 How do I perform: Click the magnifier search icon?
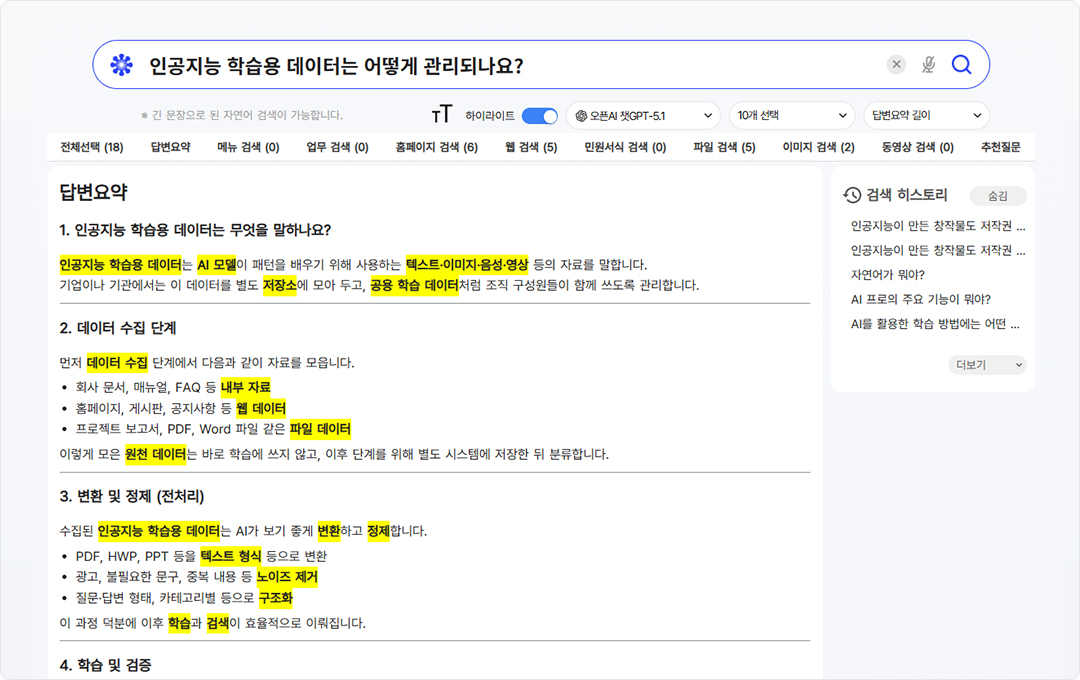click(x=961, y=65)
